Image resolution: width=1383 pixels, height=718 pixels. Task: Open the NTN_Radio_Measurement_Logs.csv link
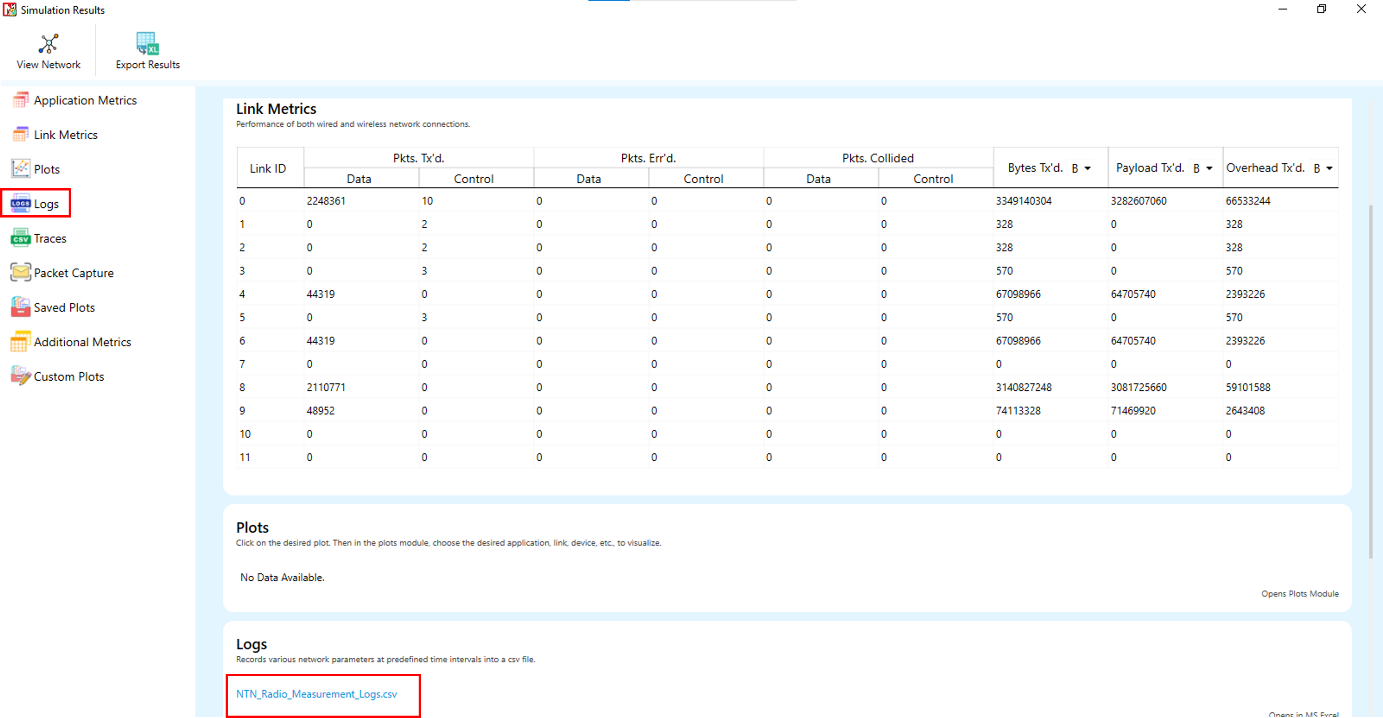(316, 694)
